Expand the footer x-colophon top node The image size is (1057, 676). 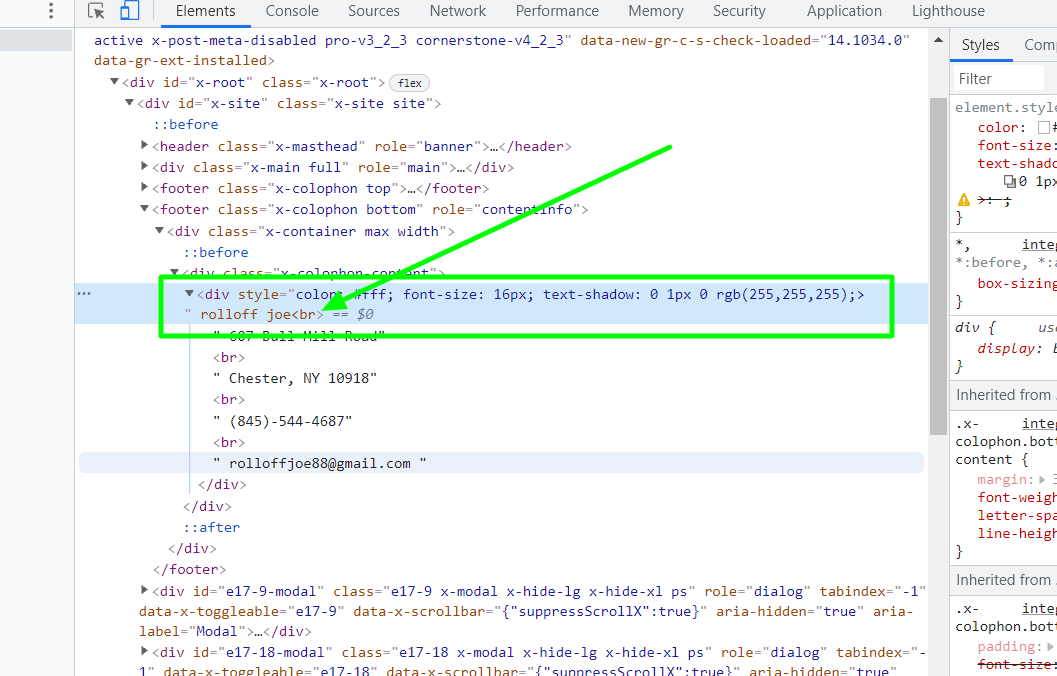pyautogui.click(x=145, y=189)
